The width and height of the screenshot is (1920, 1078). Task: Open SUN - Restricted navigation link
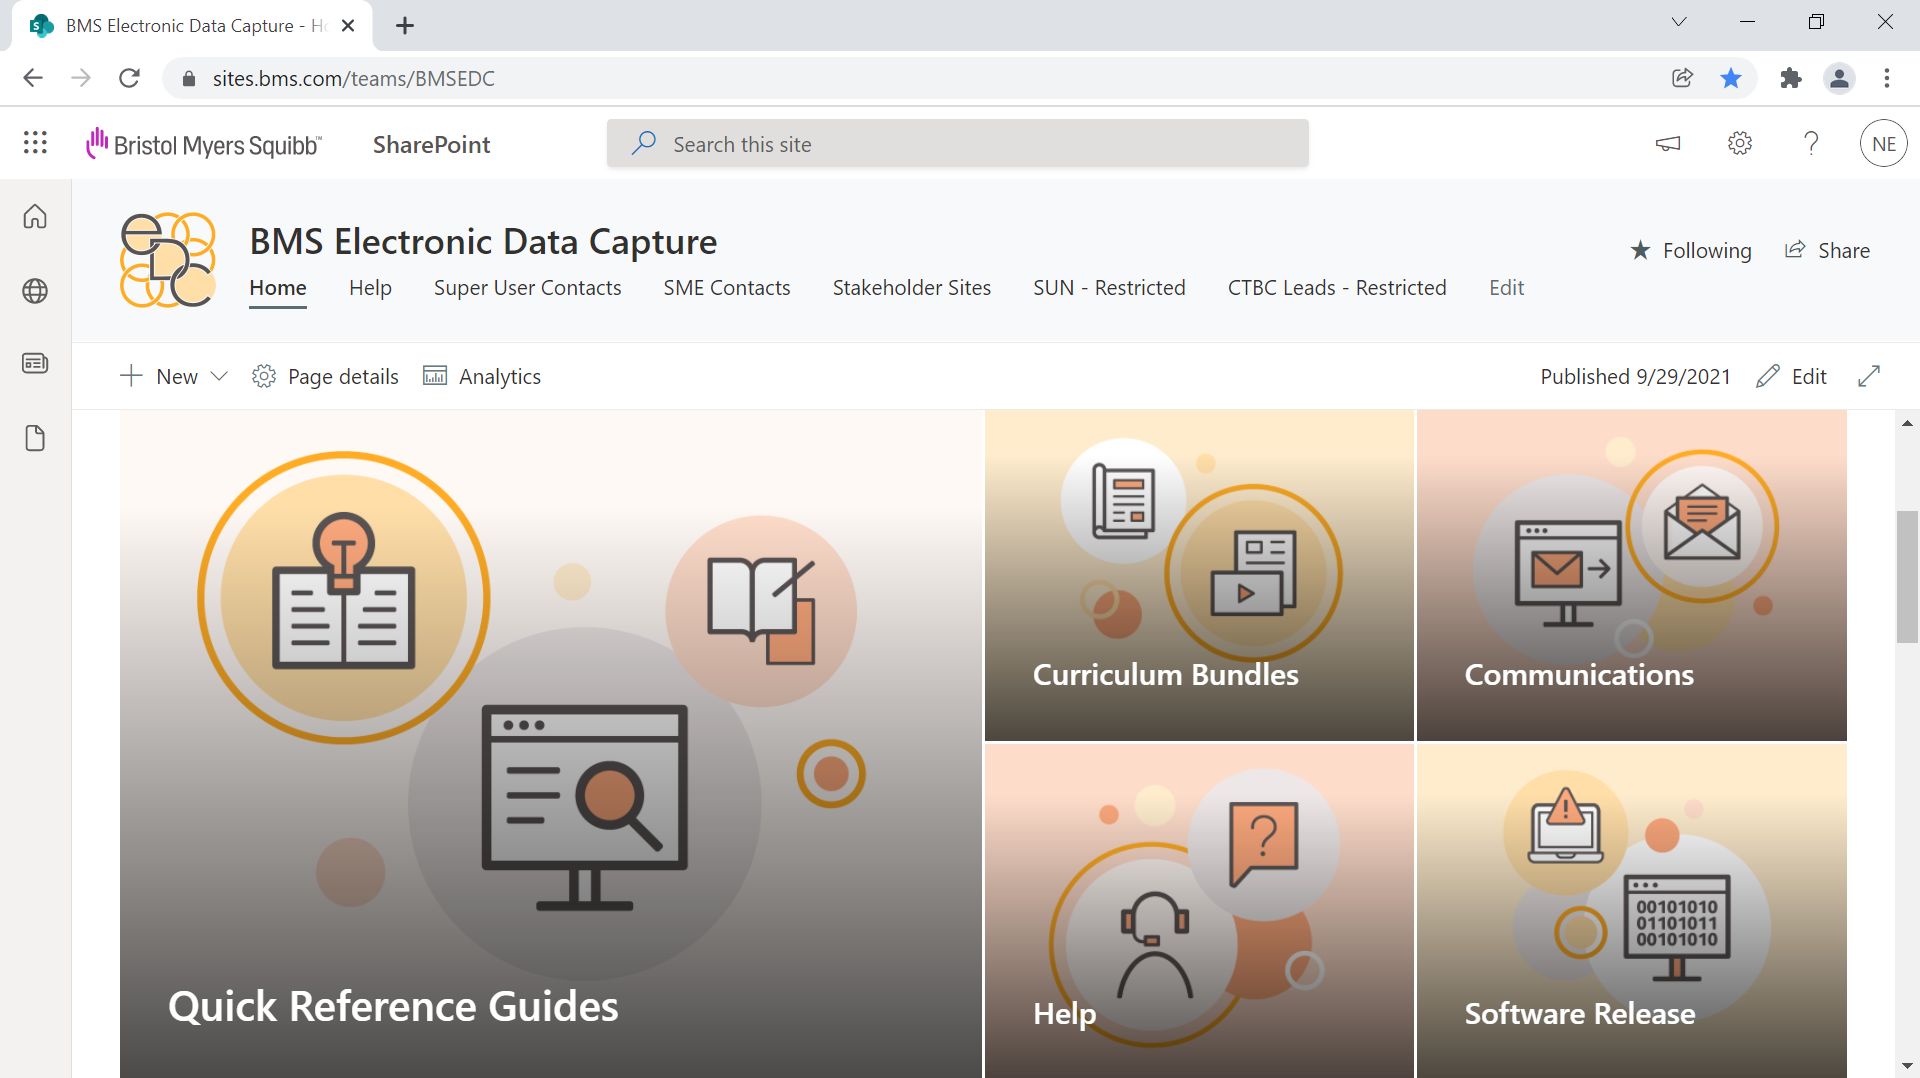pos(1109,288)
